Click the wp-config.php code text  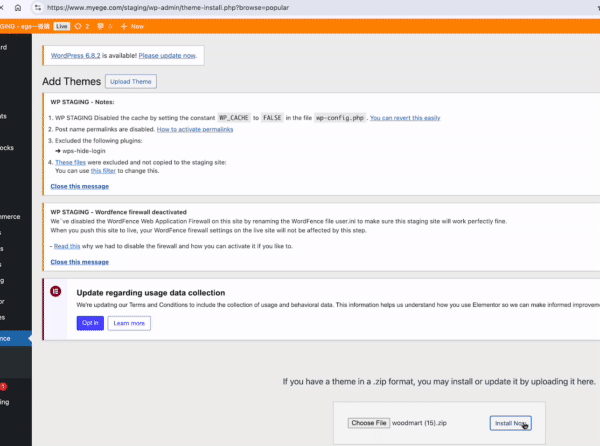pyautogui.click(x=339, y=118)
